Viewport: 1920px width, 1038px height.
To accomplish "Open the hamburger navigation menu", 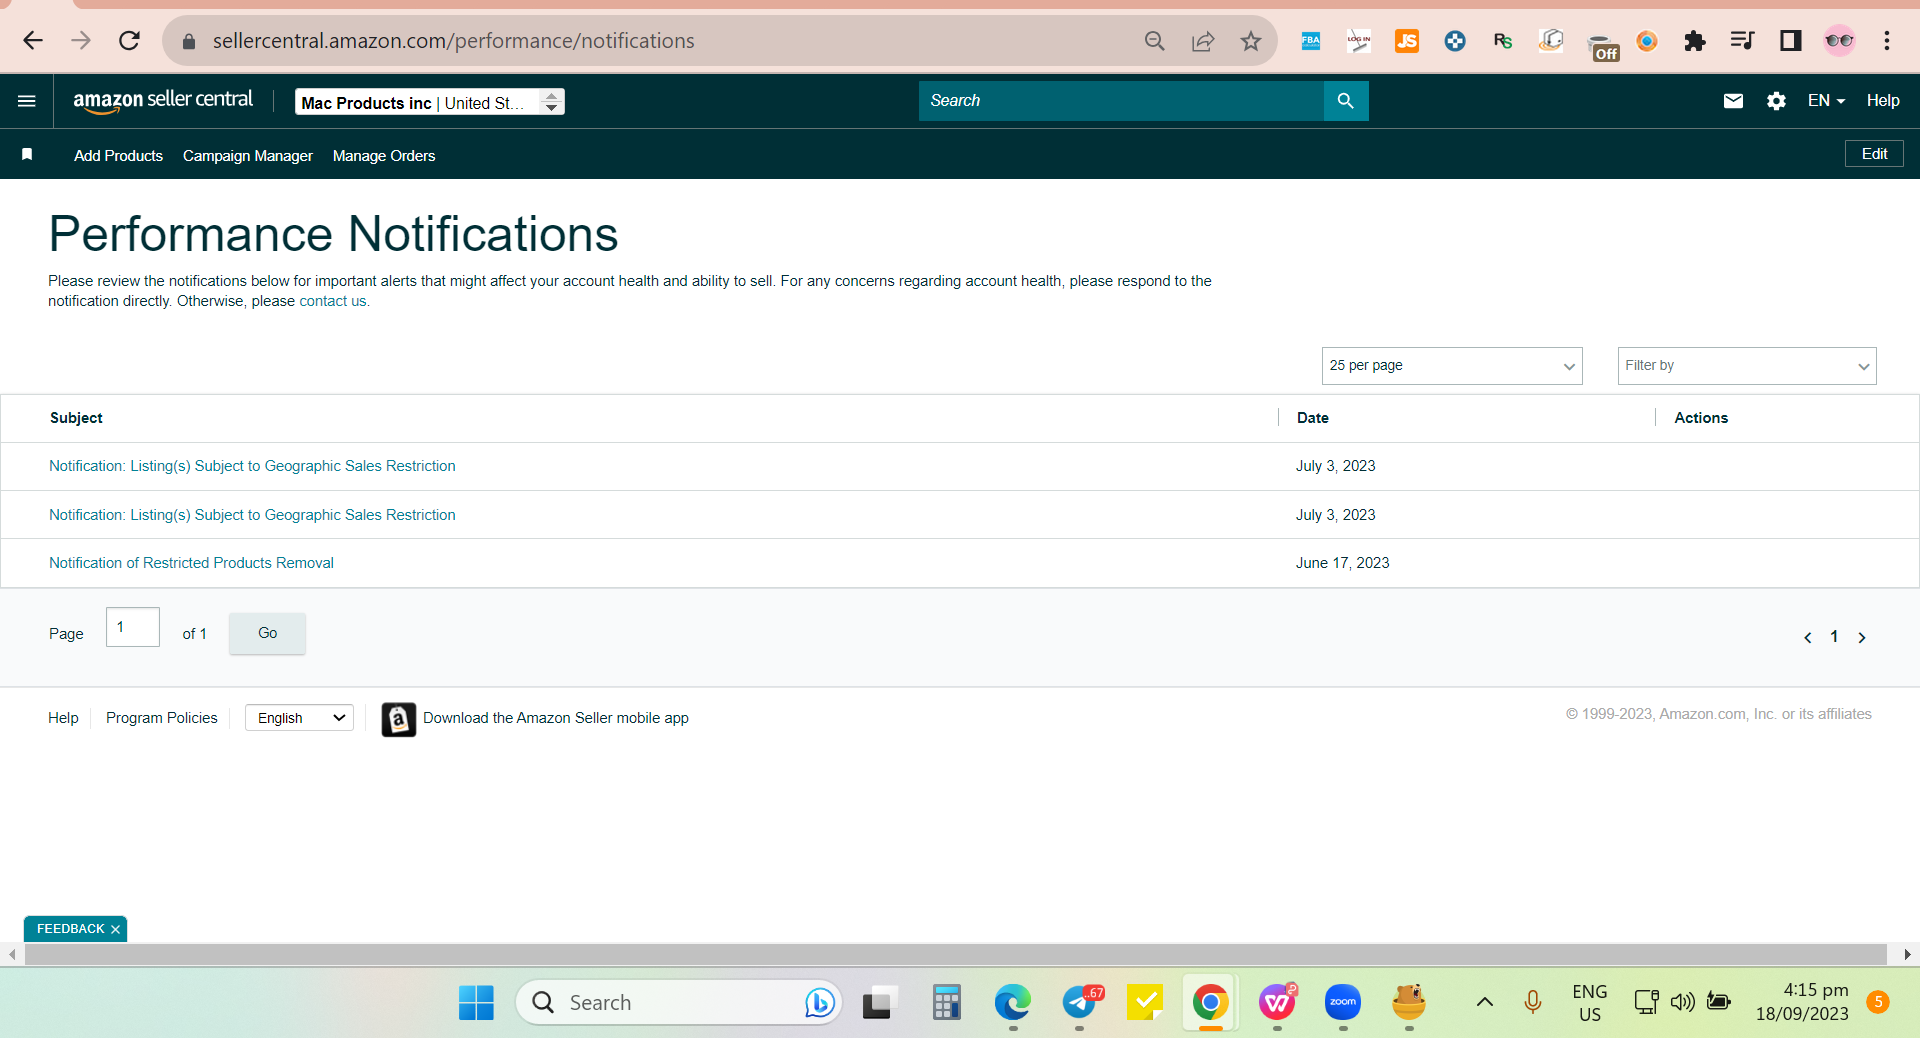I will click(x=27, y=101).
